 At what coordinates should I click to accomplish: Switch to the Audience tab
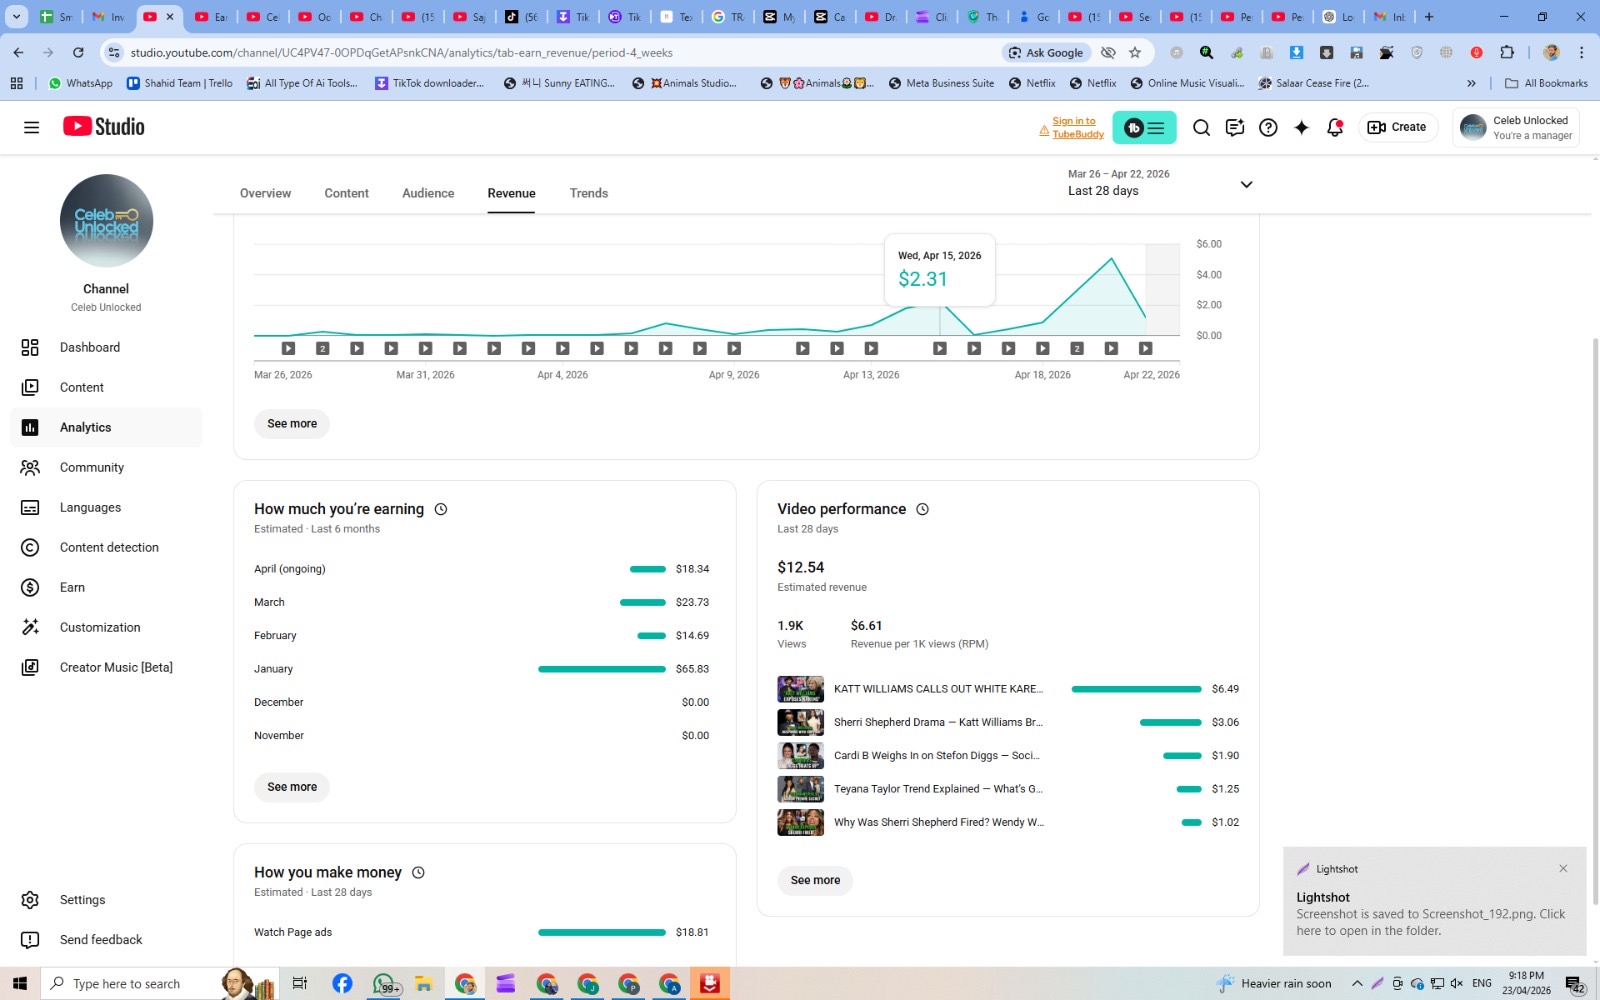tap(428, 193)
